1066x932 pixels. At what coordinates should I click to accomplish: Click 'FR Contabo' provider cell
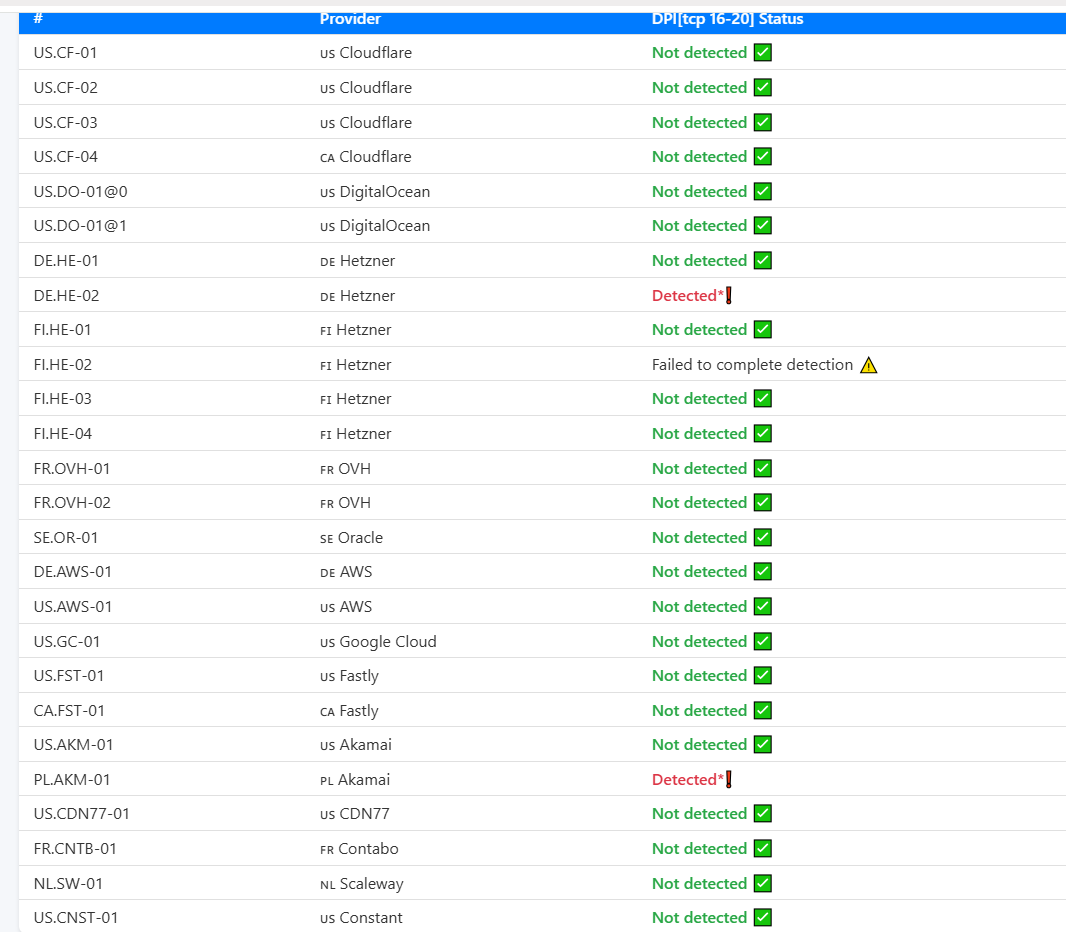tap(359, 848)
